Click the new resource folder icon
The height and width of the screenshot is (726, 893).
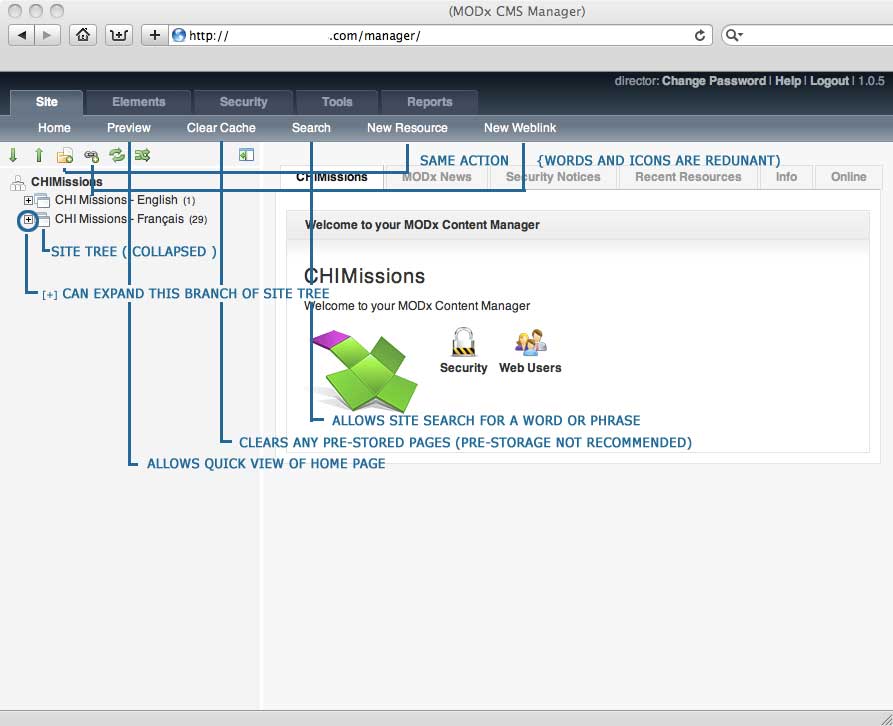65,155
